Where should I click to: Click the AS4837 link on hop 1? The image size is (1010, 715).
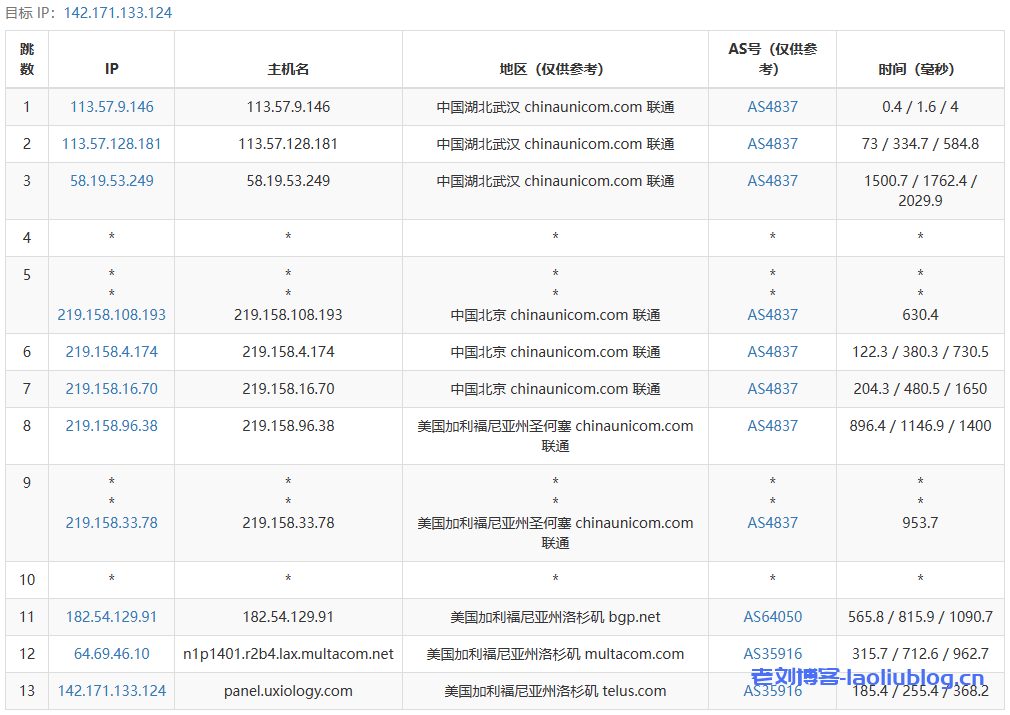pyautogui.click(x=771, y=106)
